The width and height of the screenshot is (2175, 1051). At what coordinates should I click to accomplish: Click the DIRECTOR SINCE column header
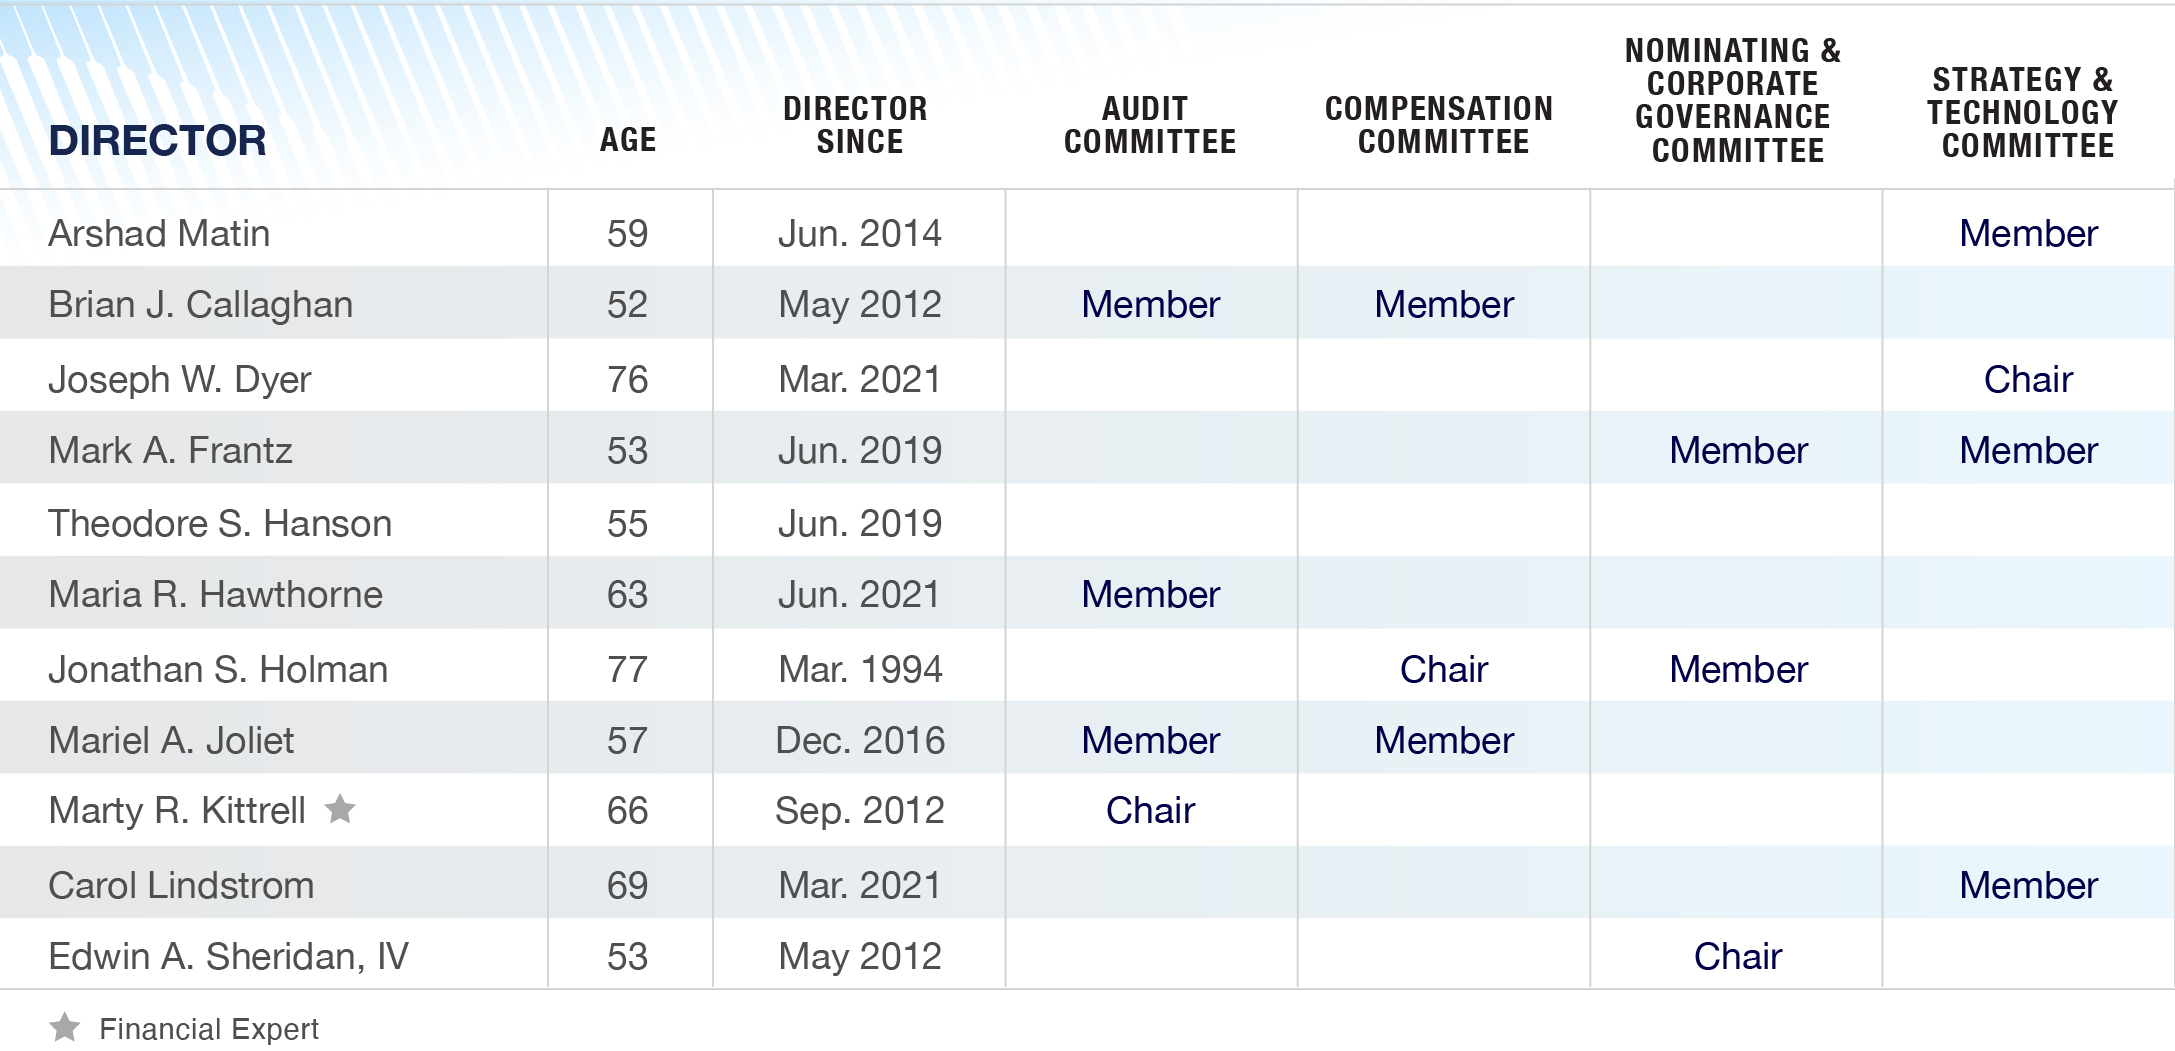pyautogui.click(x=857, y=125)
